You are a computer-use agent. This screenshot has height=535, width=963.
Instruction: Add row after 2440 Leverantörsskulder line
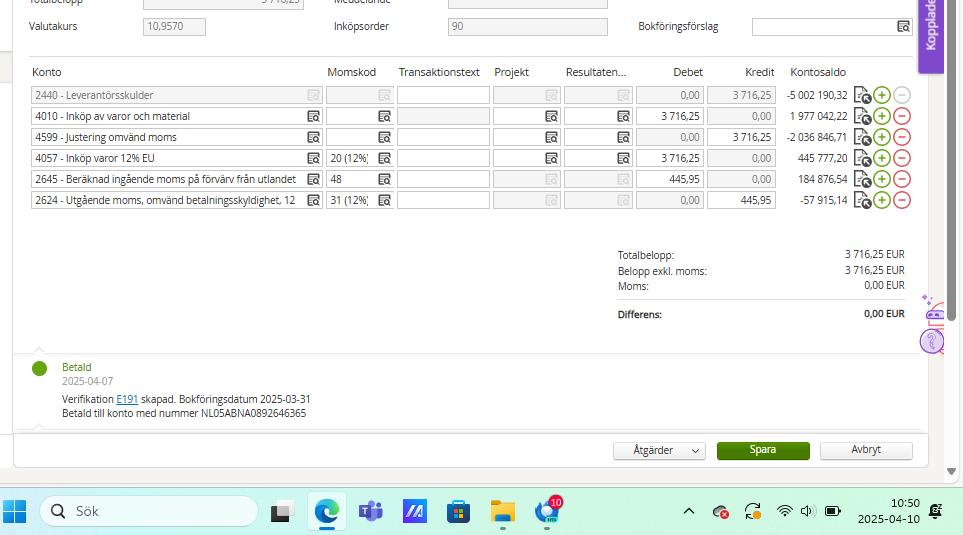tap(882, 95)
